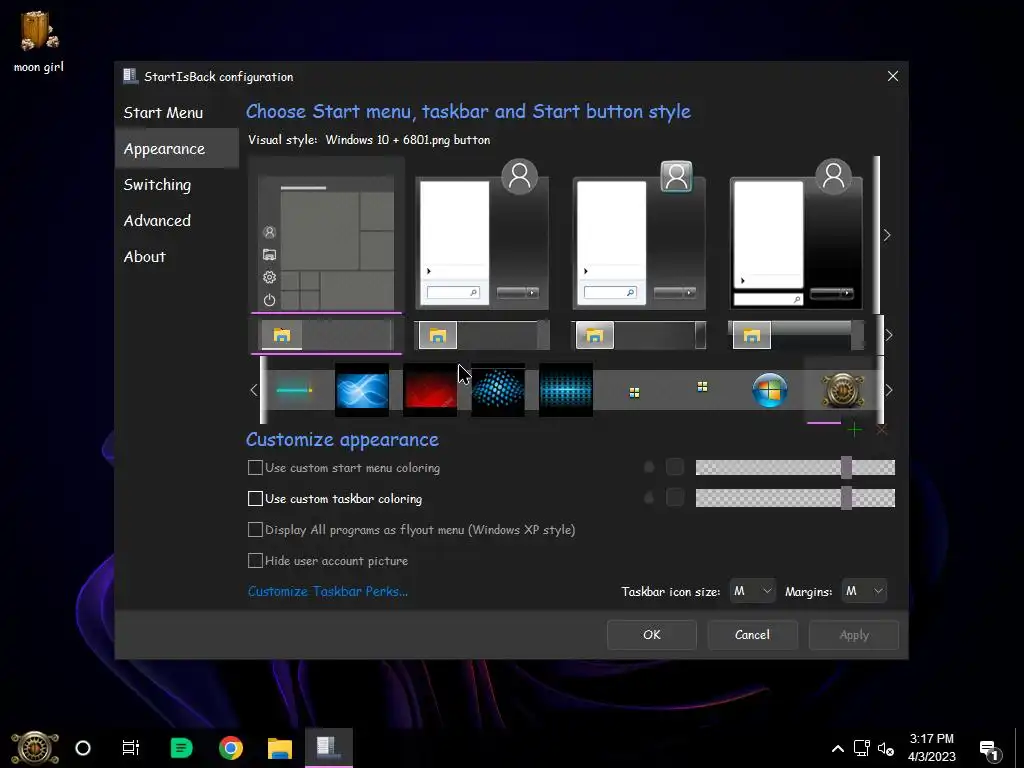1024x768 pixels.
Task: Choose the raised small four-color flag button
Action: [702, 387]
